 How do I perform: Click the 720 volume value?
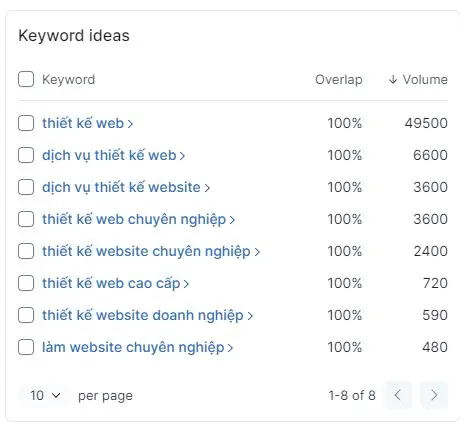[435, 283]
